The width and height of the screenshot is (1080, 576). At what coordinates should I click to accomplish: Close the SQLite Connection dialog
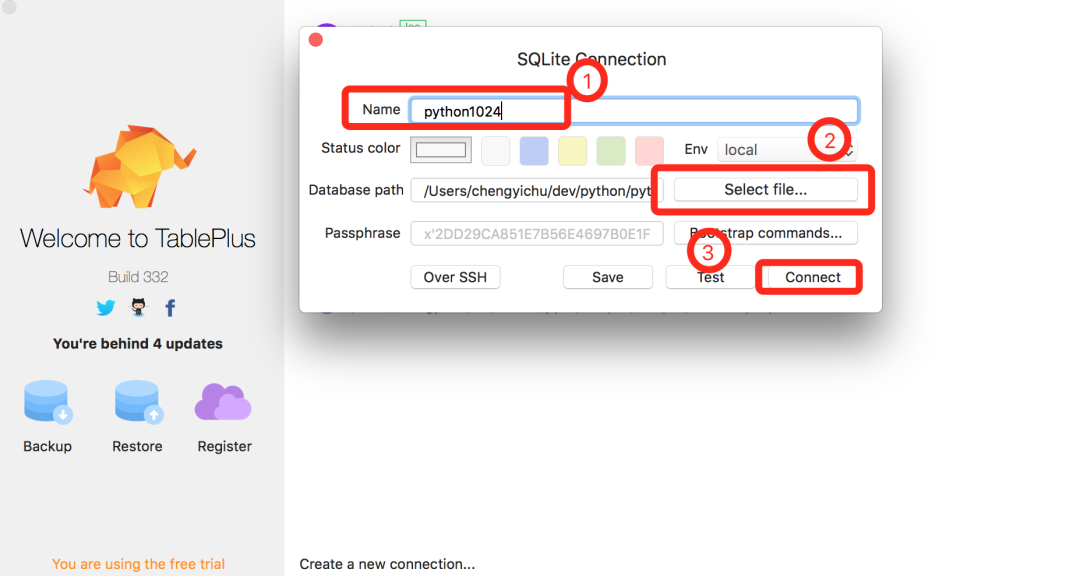point(316,40)
